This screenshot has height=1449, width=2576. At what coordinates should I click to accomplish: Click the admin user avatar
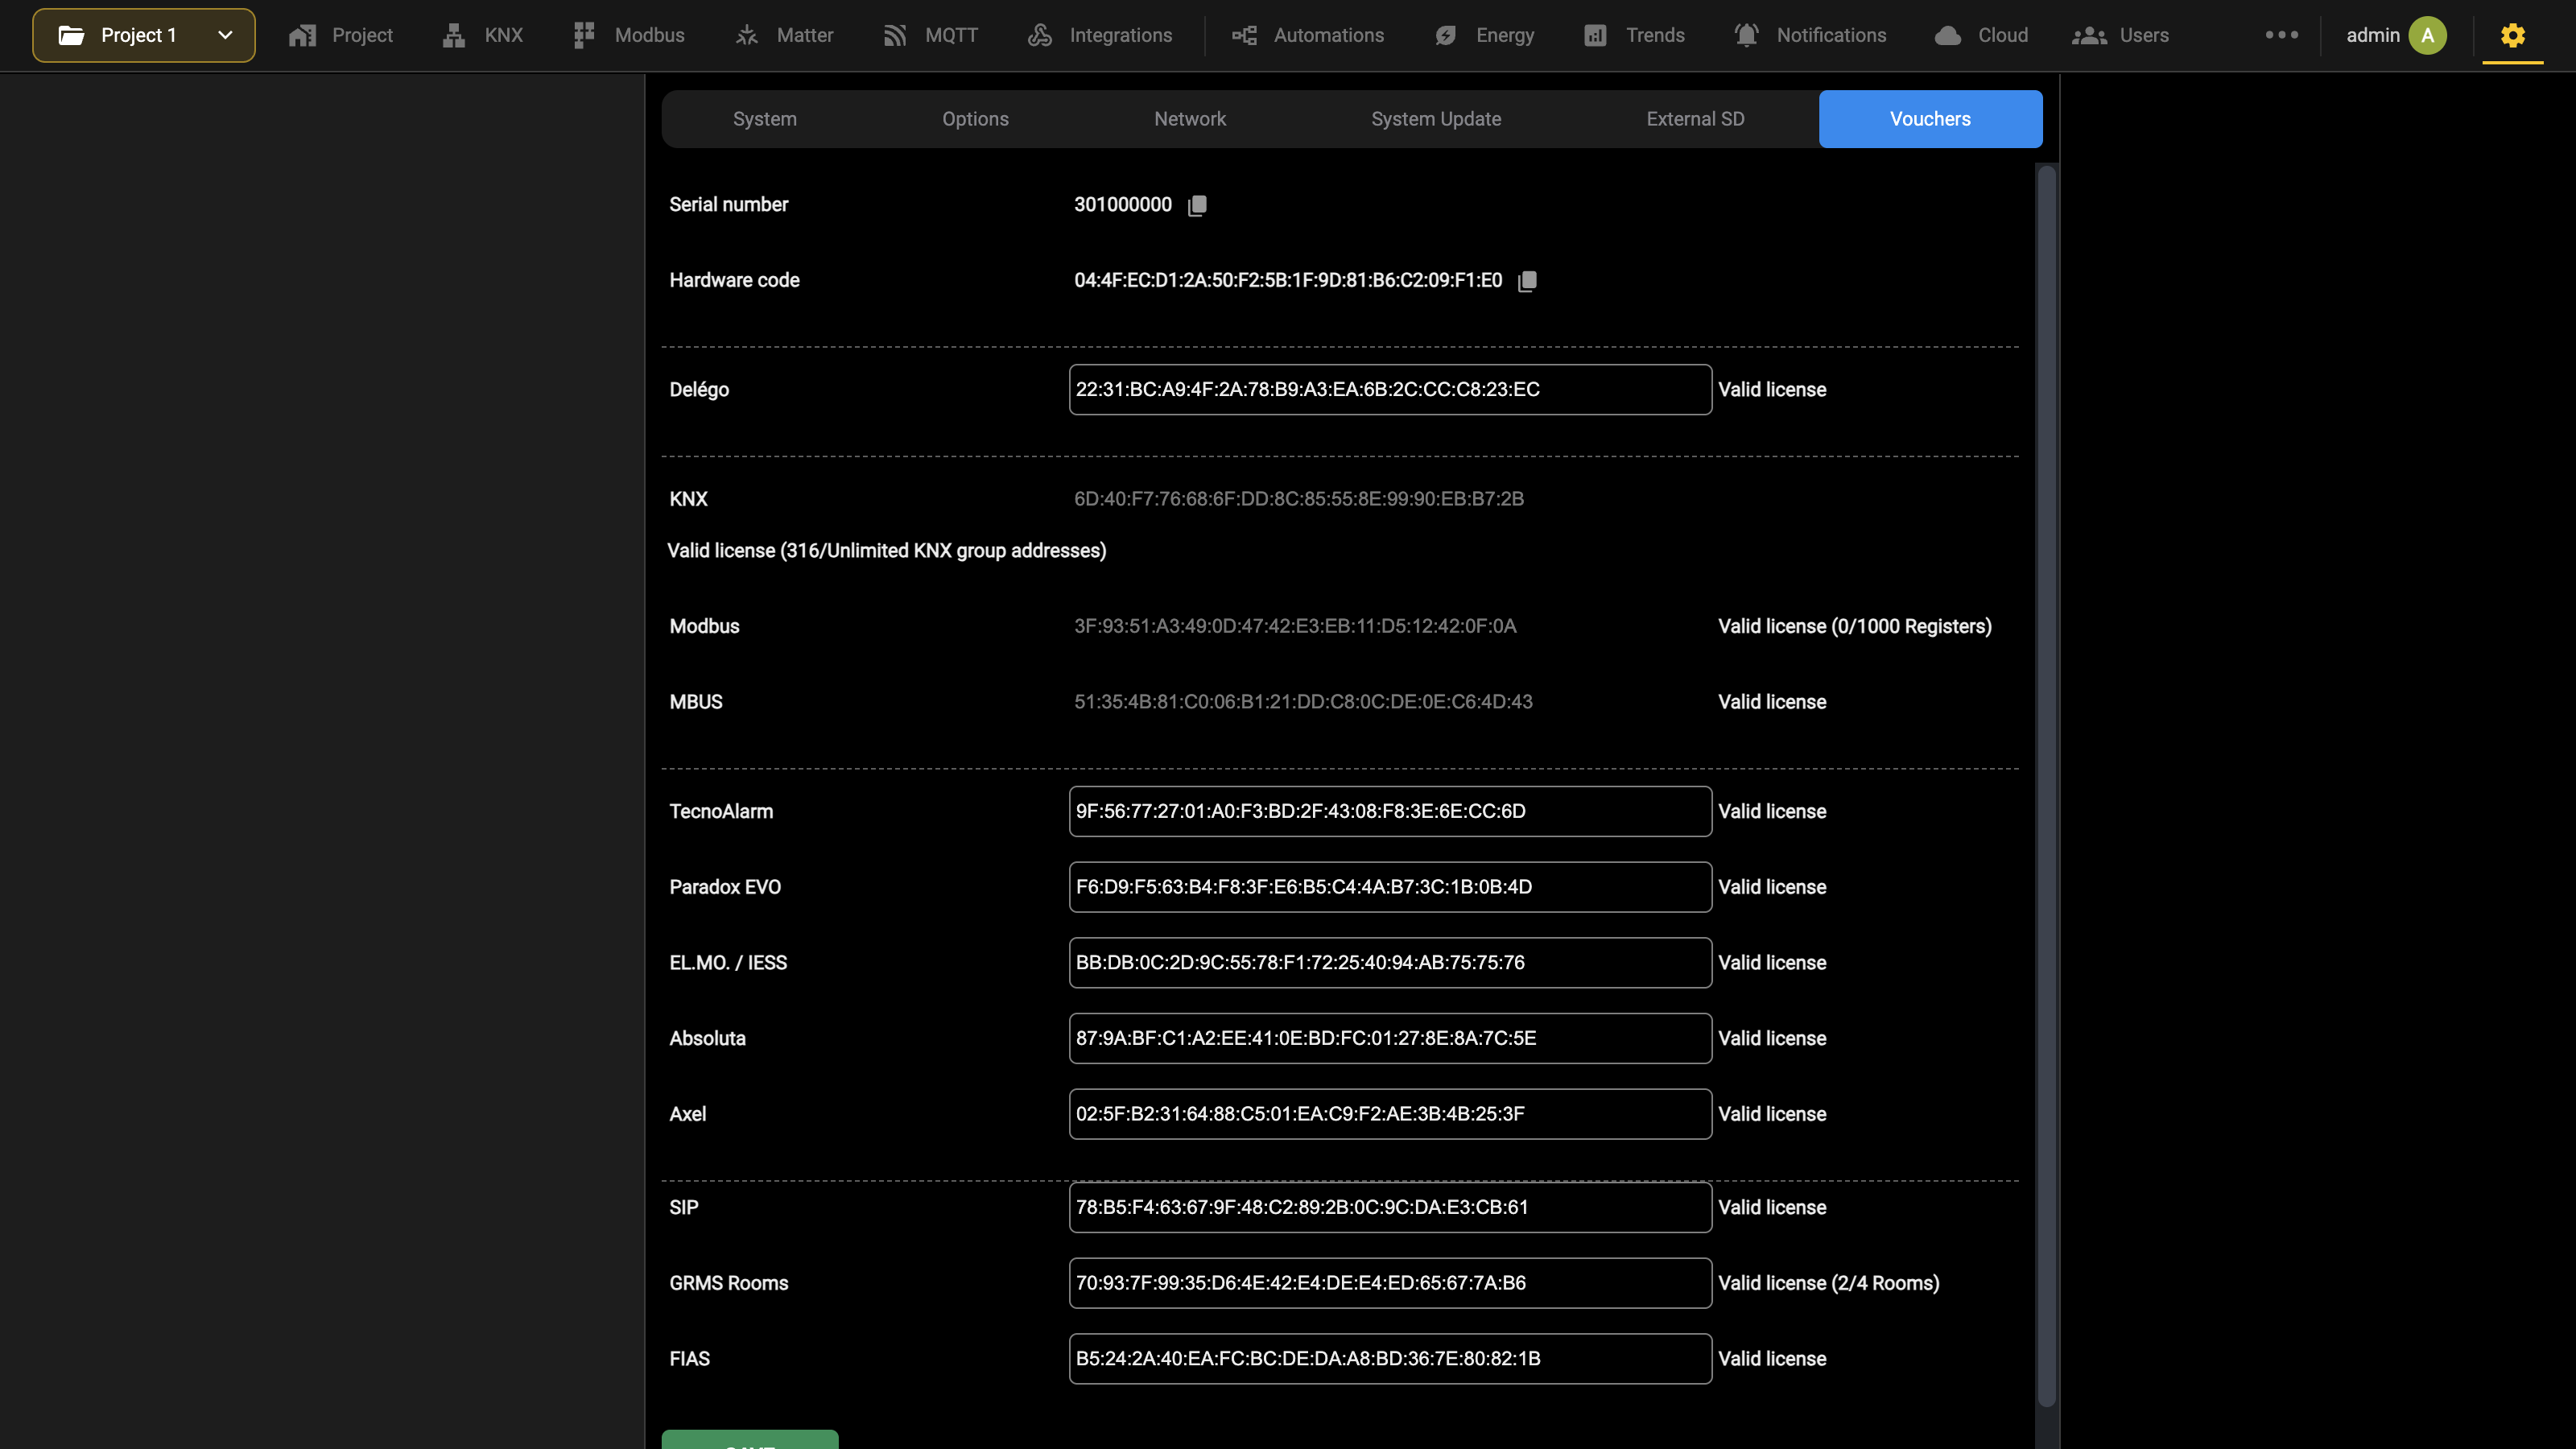[x=2427, y=36]
